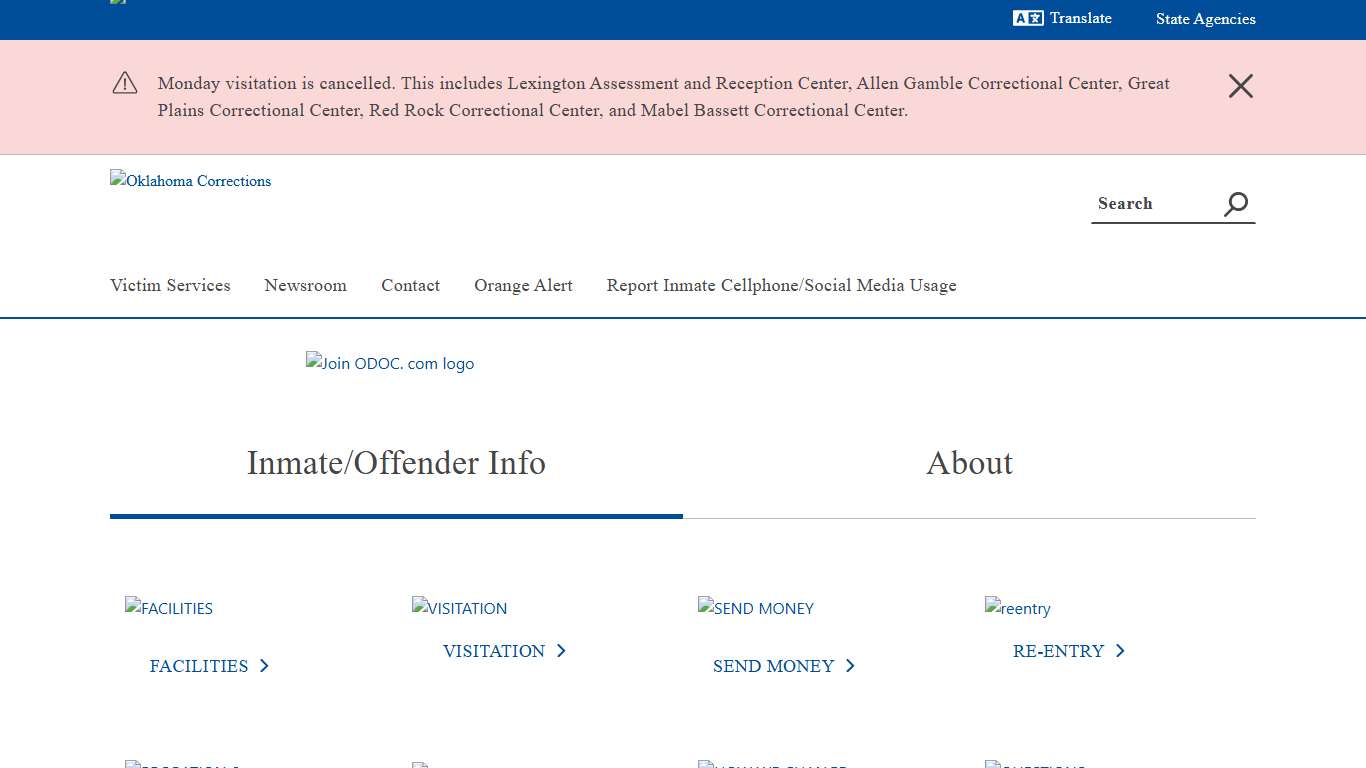Click Report Inmate Cellphone/Social Media Usage
The width and height of the screenshot is (1366, 768).
pos(781,286)
